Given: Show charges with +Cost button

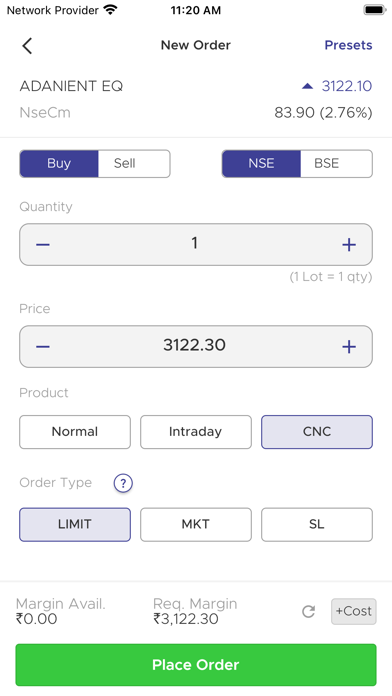Looking at the screenshot, I should [x=354, y=611].
